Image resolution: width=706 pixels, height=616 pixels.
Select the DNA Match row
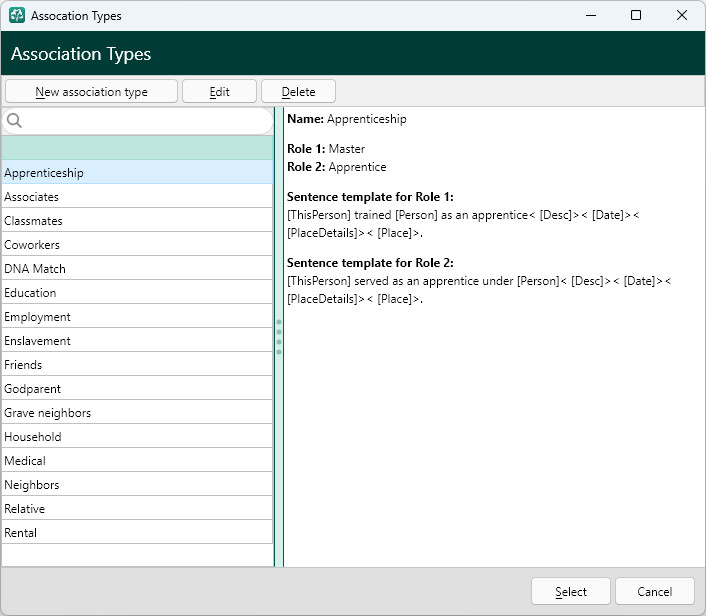(x=137, y=268)
